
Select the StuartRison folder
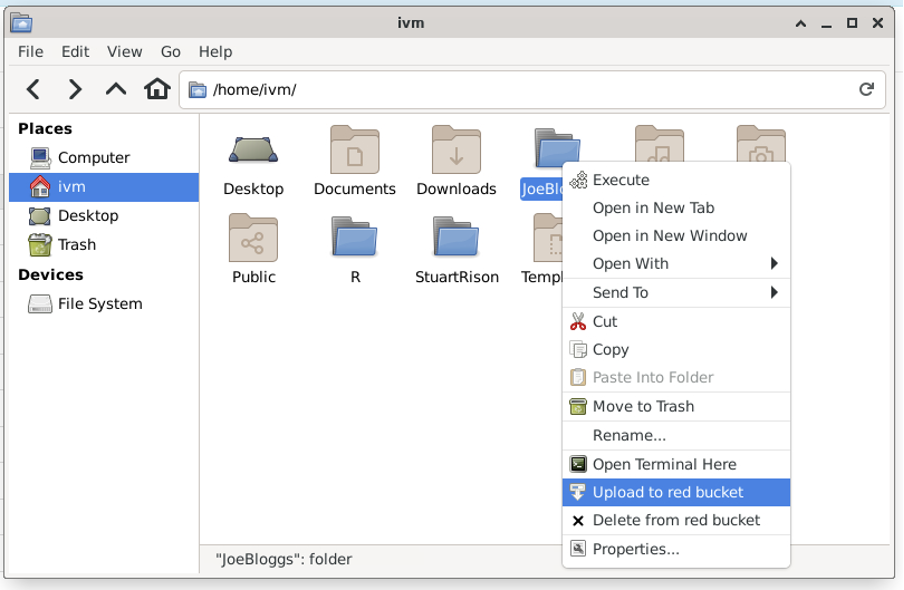[x=456, y=240]
